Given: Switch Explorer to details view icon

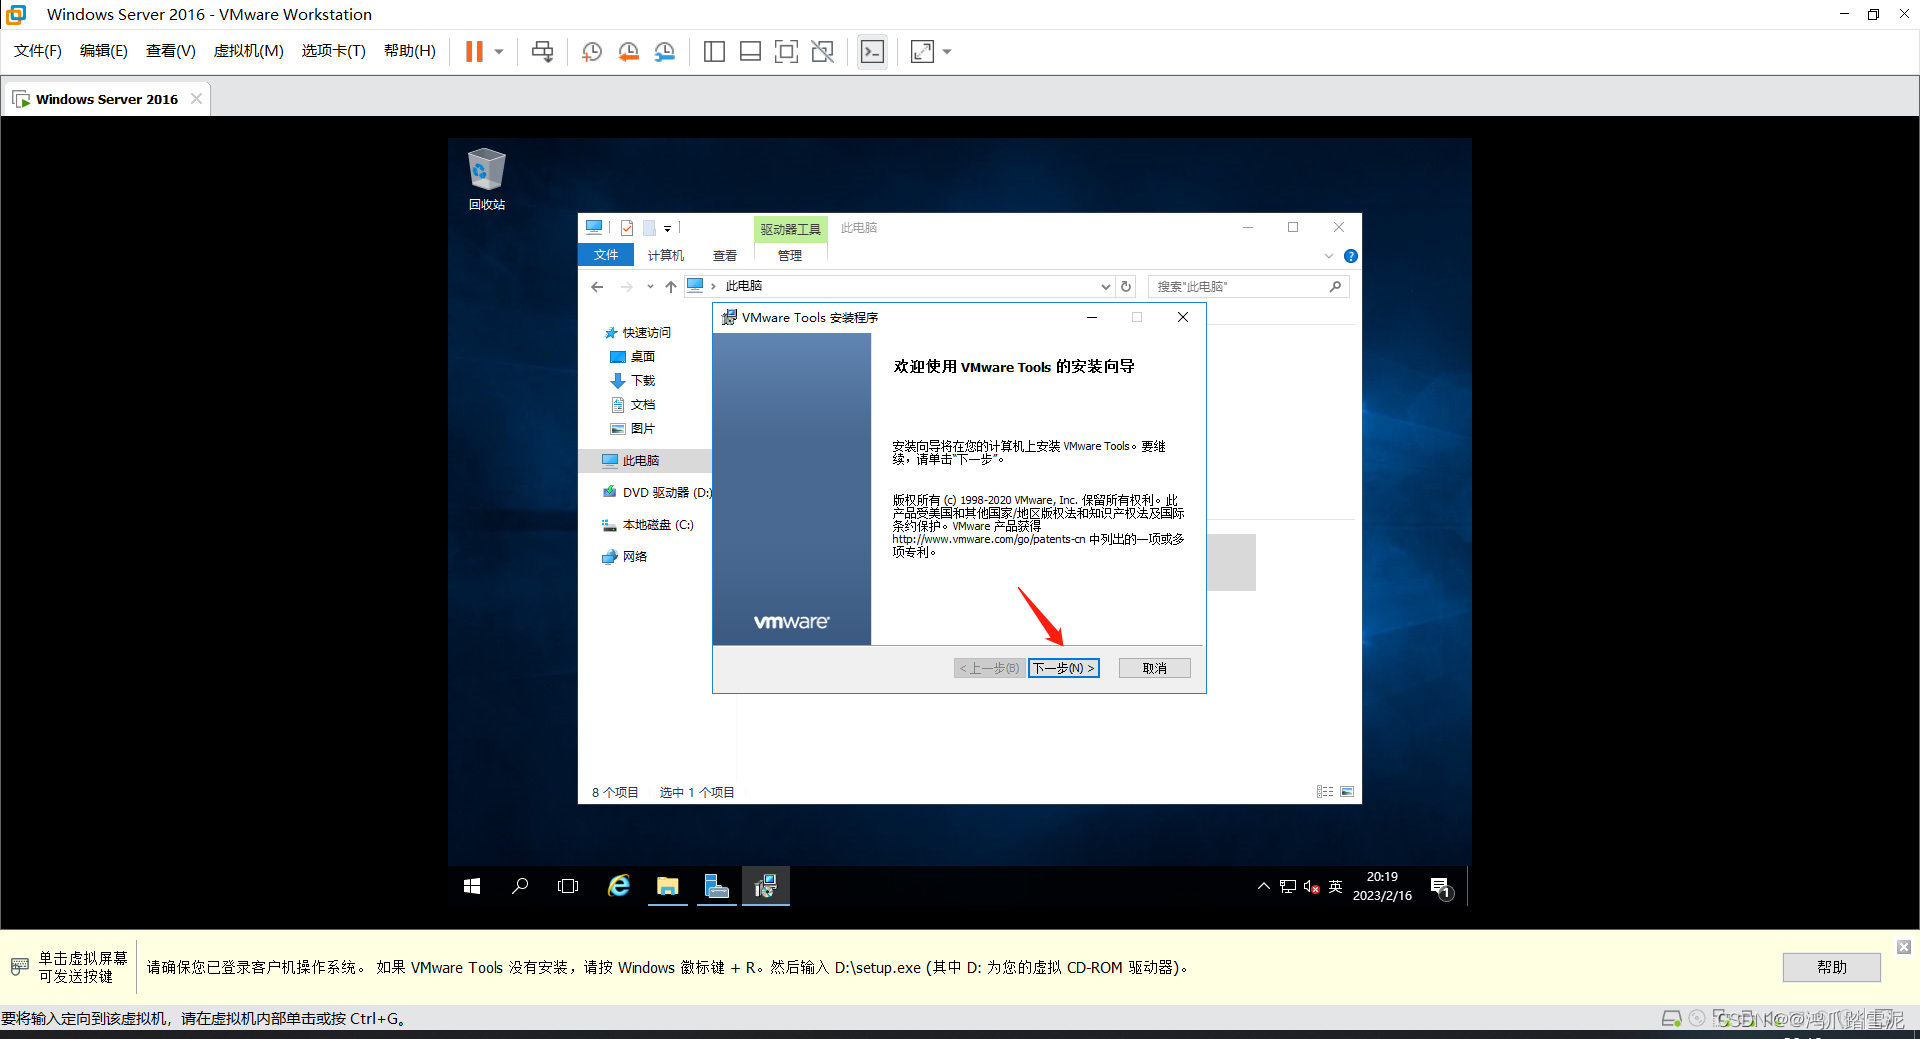Looking at the screenshot, I should (x=1325, y=792).
